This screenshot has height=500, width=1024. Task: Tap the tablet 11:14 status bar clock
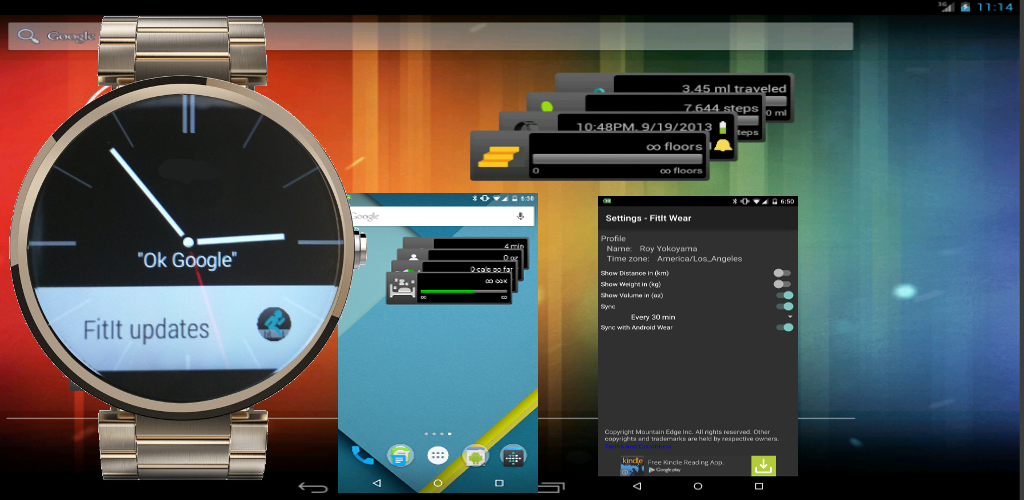995,7
